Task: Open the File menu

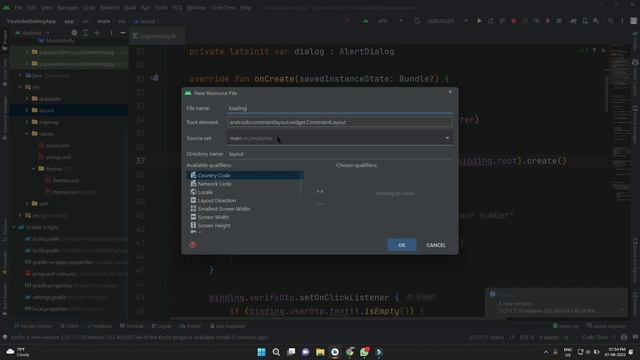Action: (x=18, y=7)
